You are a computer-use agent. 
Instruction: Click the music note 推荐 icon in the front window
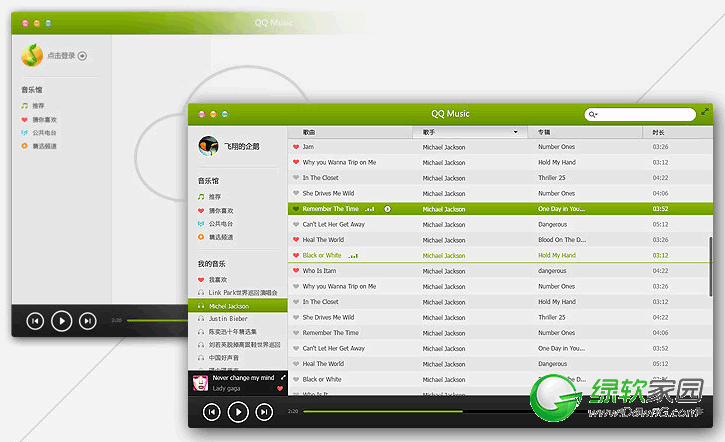tap(201, 196)
